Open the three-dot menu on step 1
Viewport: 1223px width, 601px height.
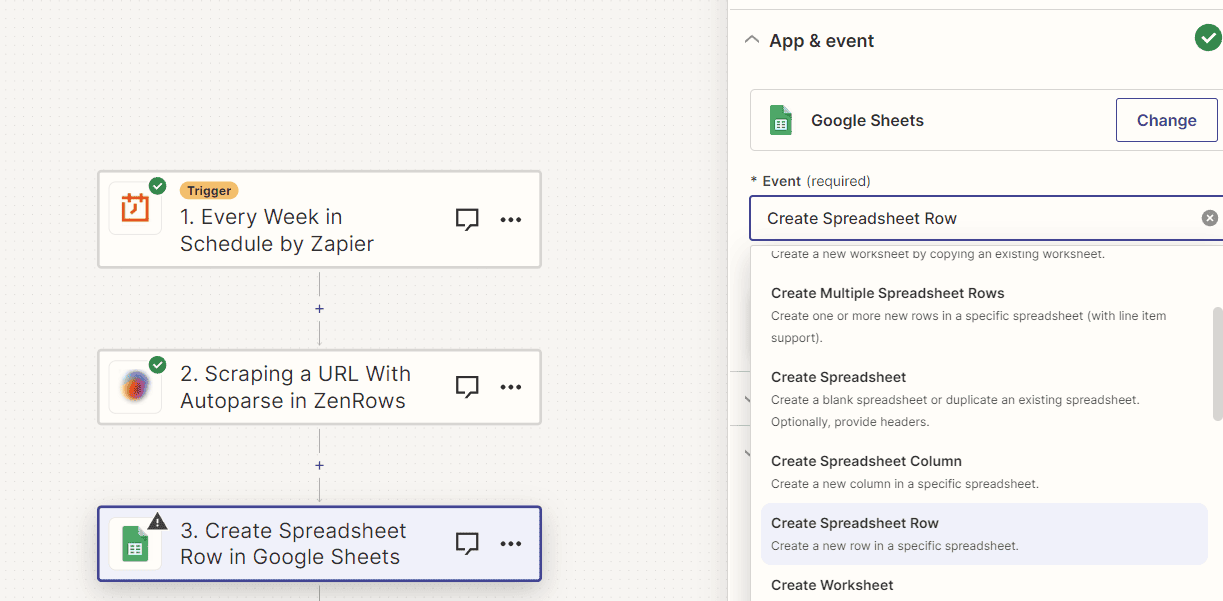(x=511, y=220)
